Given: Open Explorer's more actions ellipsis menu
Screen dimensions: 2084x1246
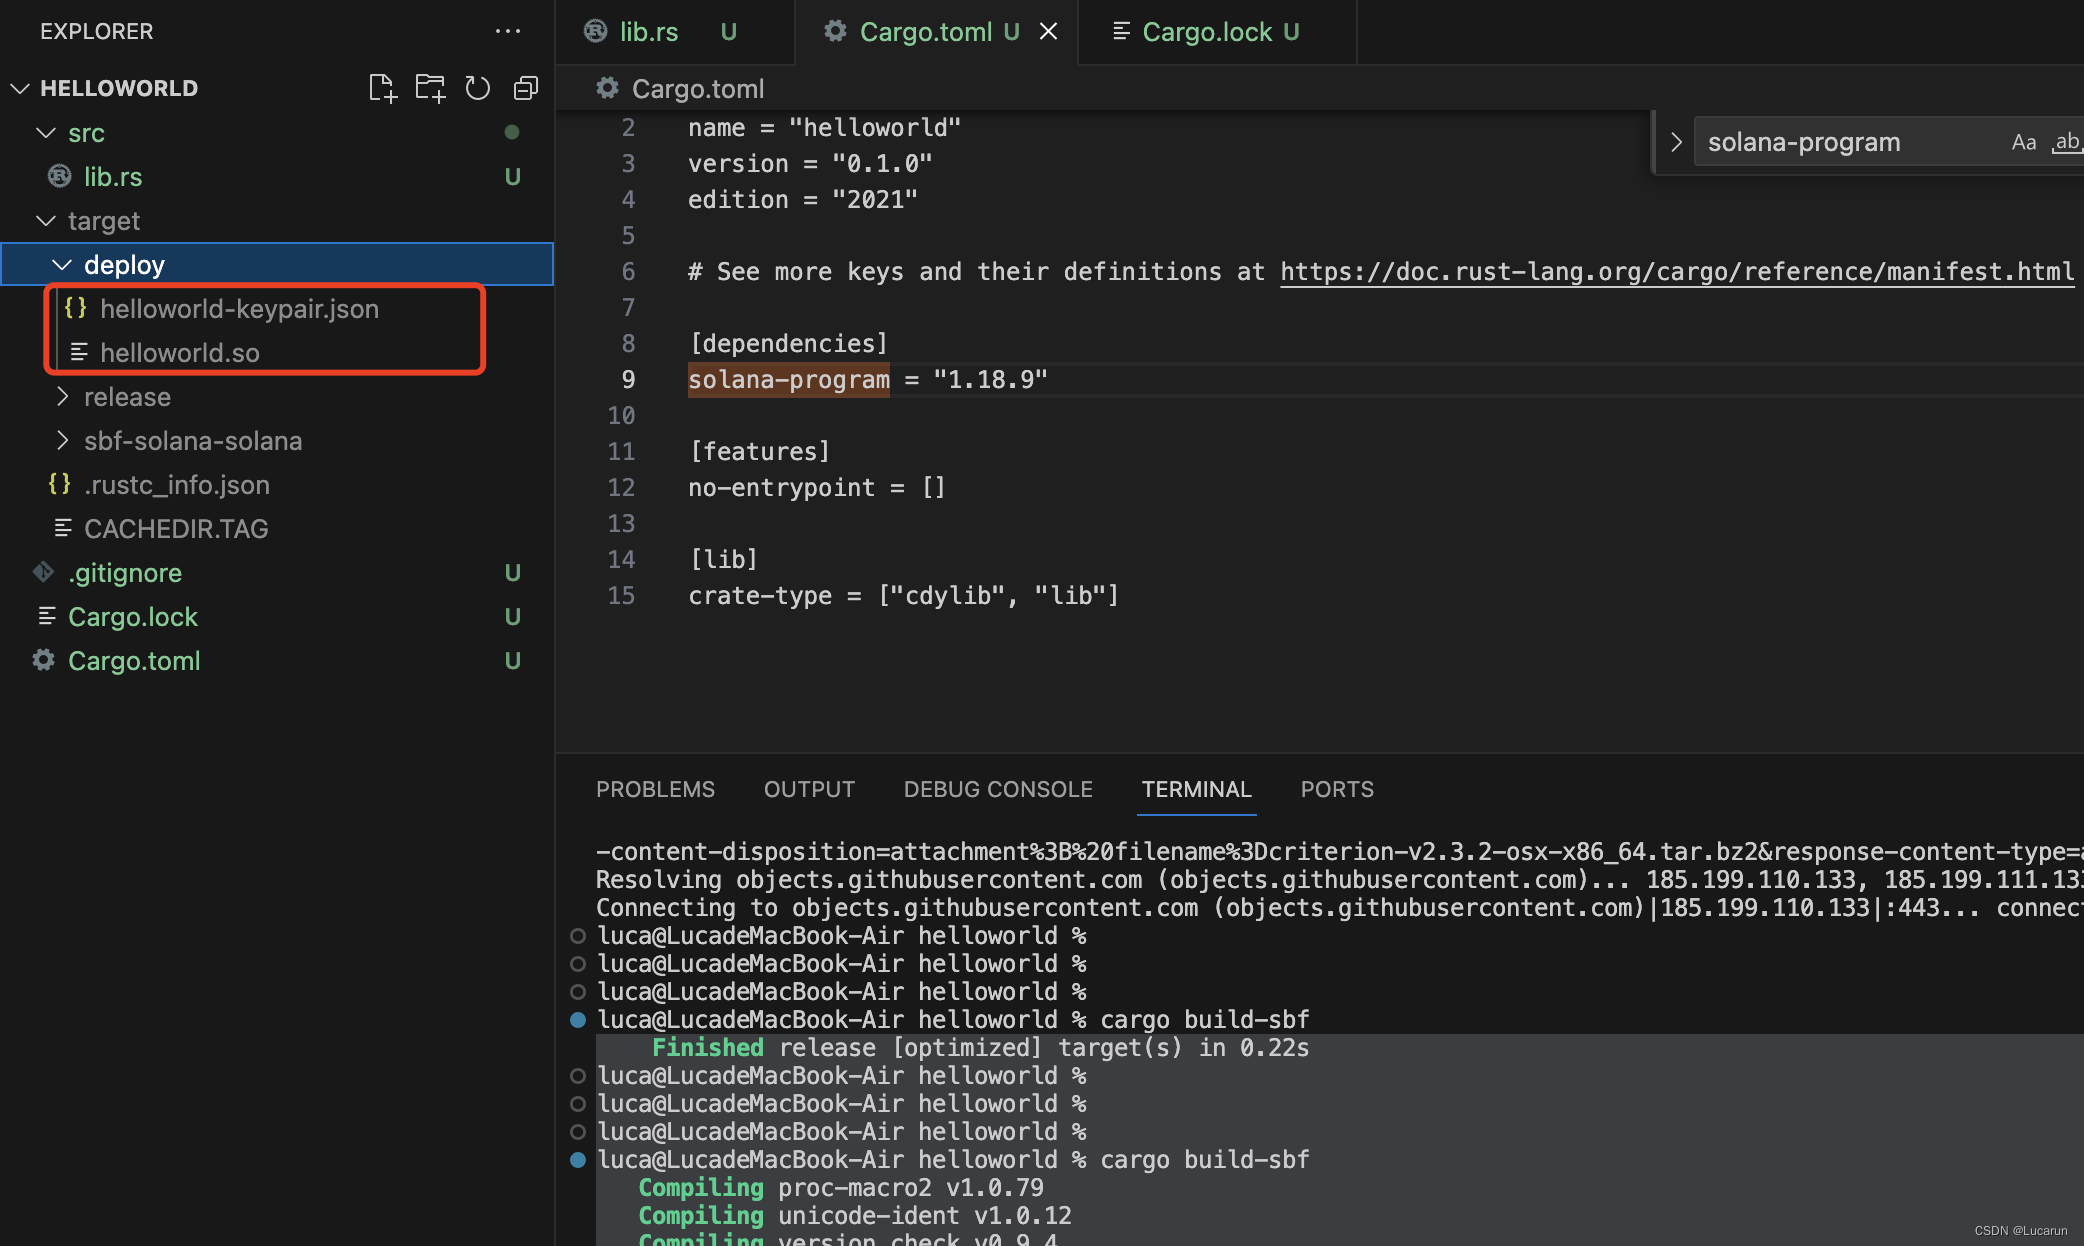Looking at the screenshot, I should point(508,31).
